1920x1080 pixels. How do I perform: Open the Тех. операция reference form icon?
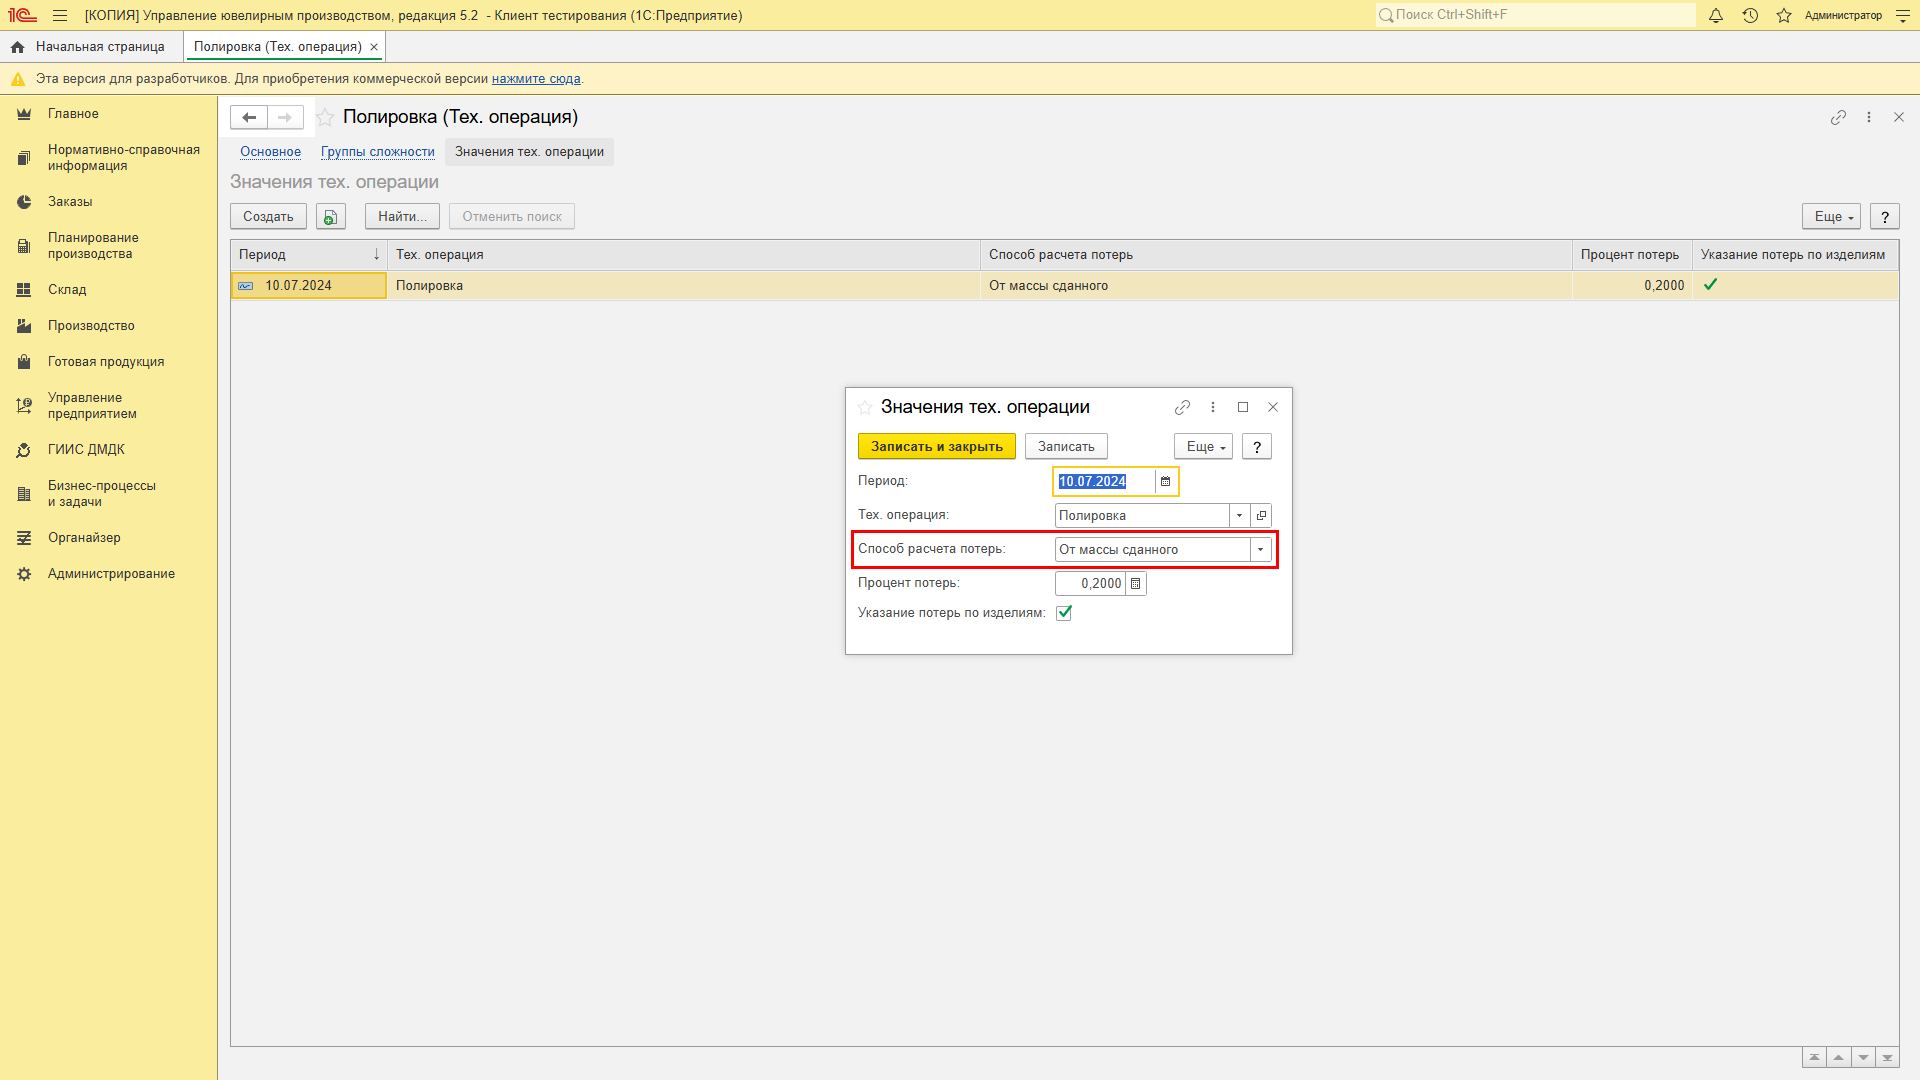pos(1261,515)
